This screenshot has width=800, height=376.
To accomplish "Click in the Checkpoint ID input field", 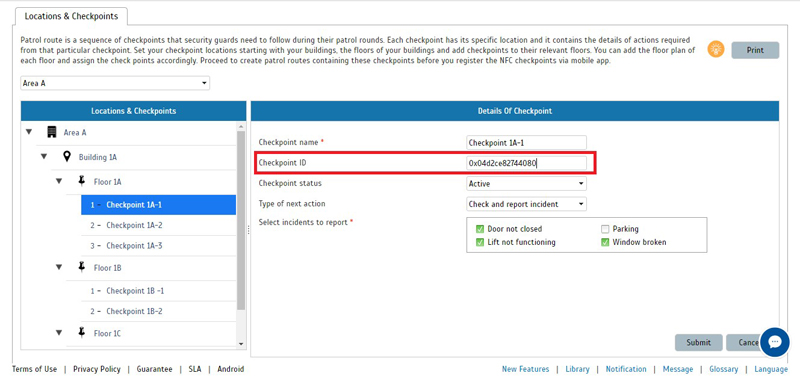I will point(527,163).
